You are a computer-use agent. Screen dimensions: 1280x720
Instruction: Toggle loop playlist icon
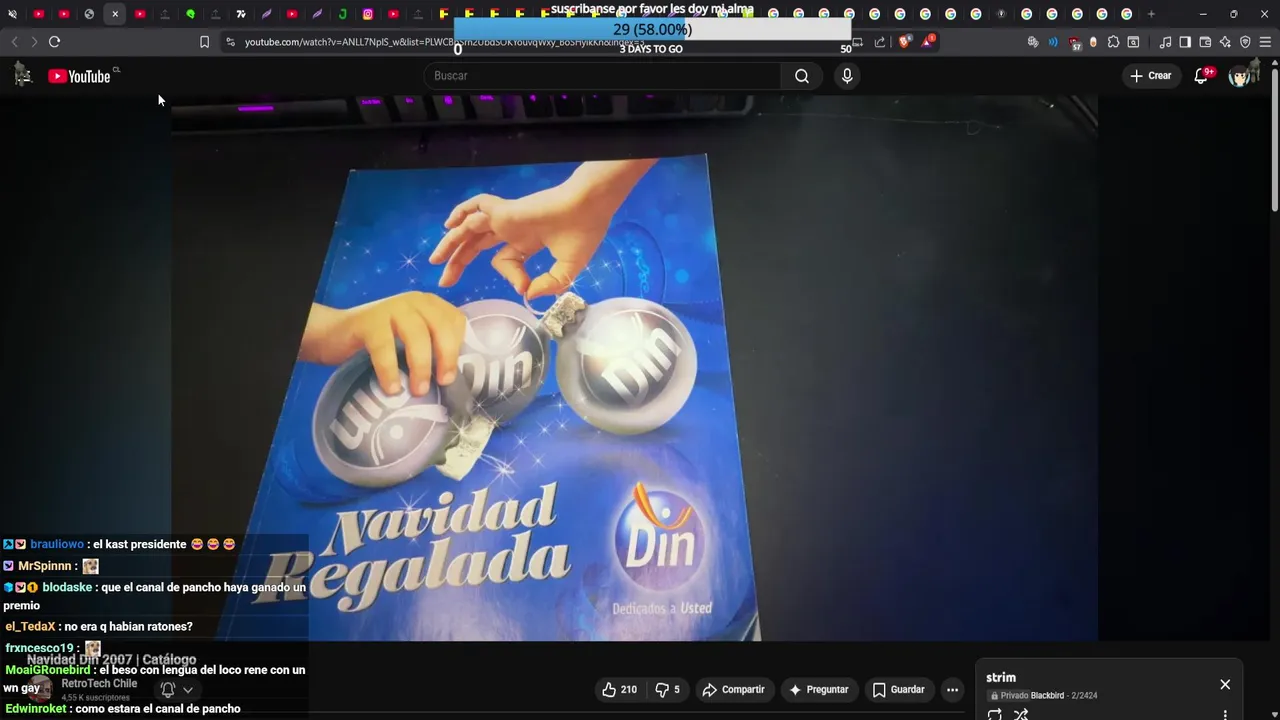994,714
